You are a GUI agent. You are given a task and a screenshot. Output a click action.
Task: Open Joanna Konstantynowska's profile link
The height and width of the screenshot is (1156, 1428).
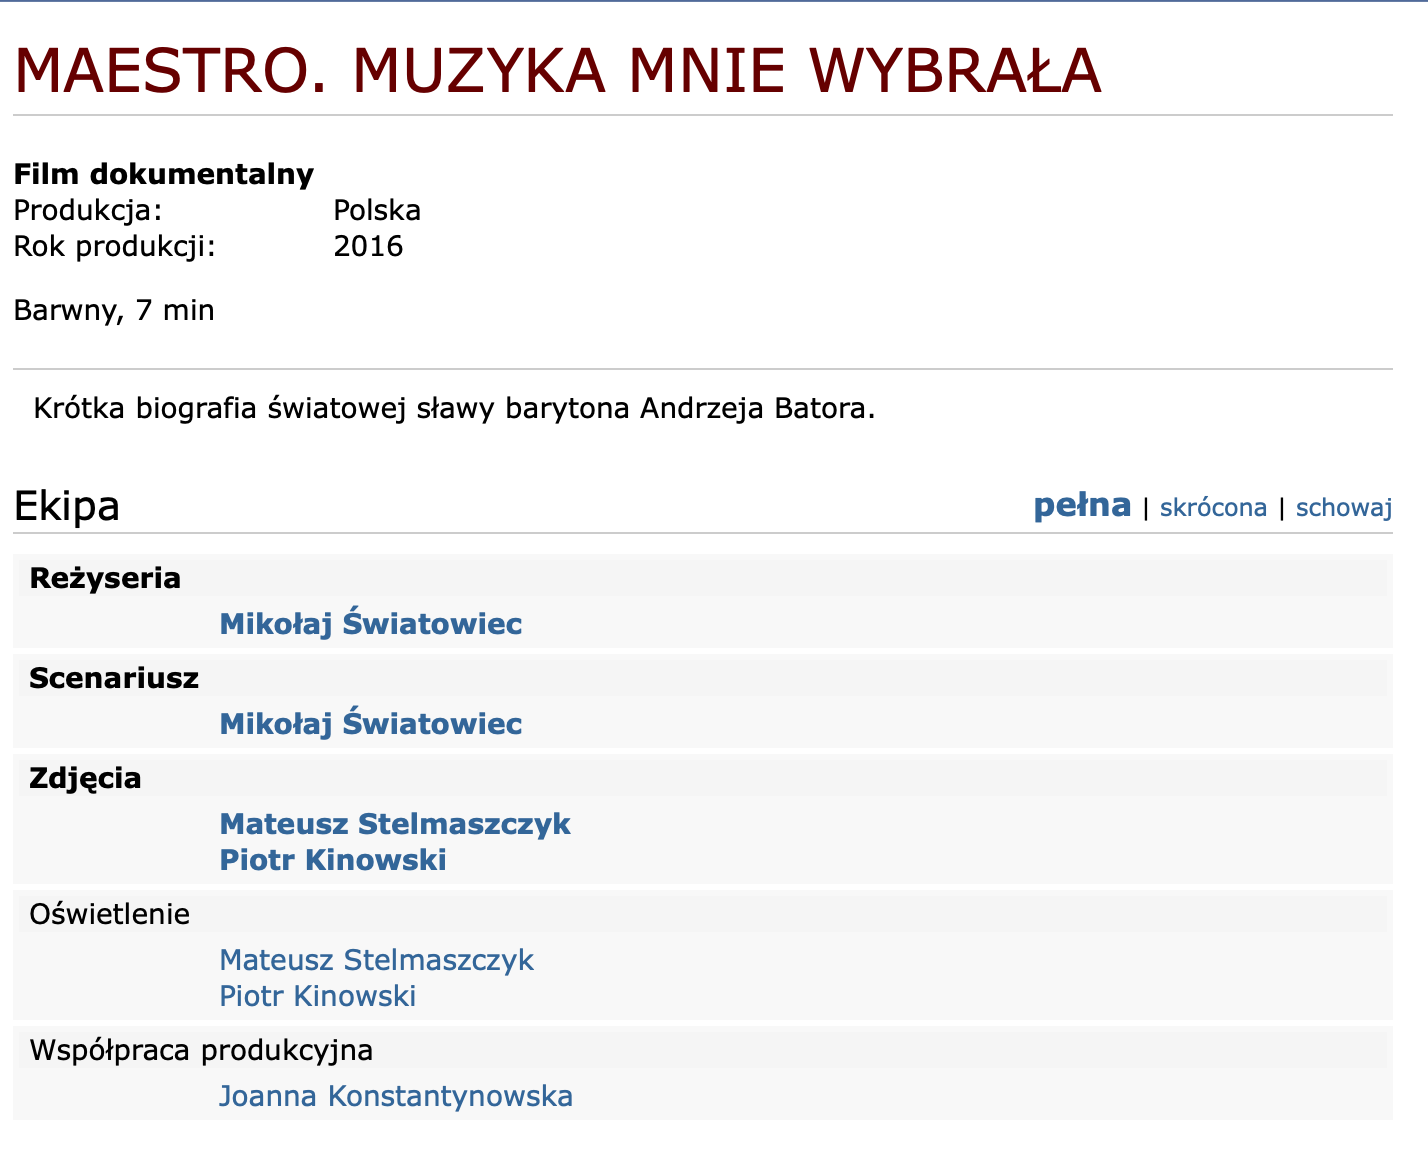[395, 1096]
